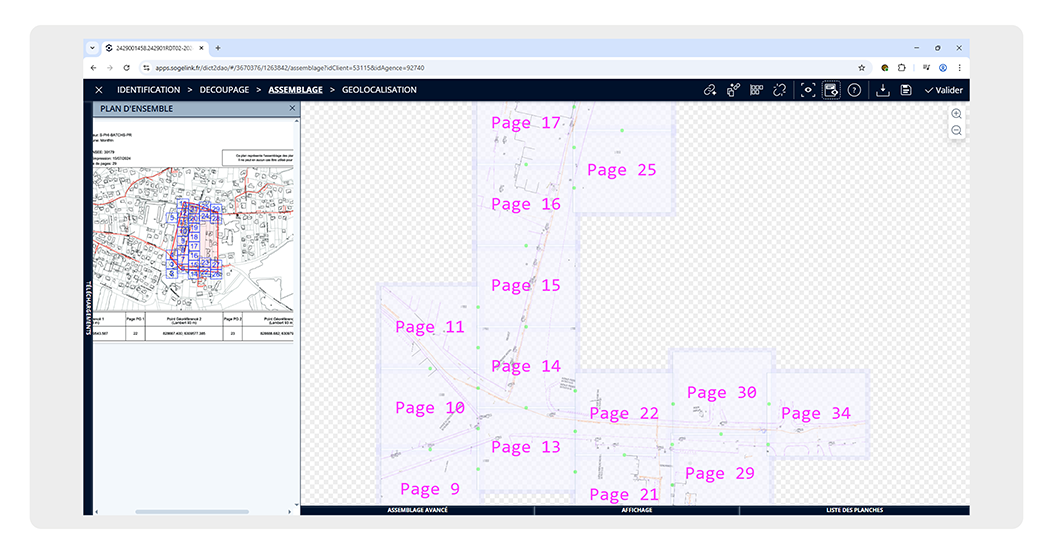Expand the LISTE DES PLANCHES bottom panel
Screen dimensions: 1053x554
[854, 510]
